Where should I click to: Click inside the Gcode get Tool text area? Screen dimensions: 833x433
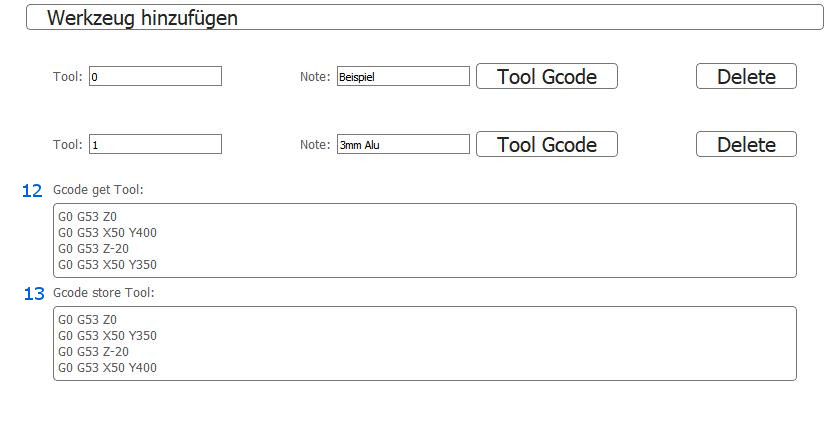pos(424,240)
